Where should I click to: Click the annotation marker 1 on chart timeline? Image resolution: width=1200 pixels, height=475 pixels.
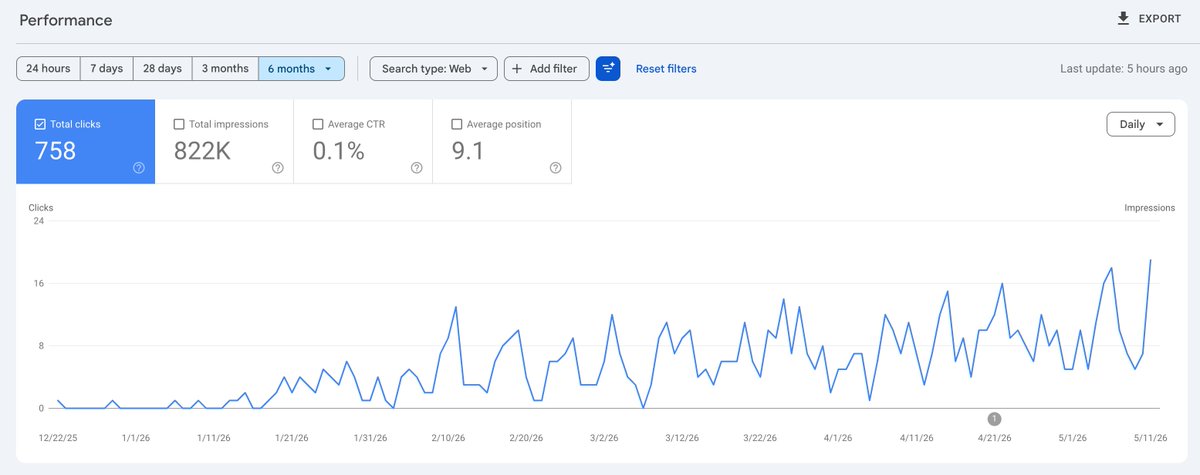[994, 418]
